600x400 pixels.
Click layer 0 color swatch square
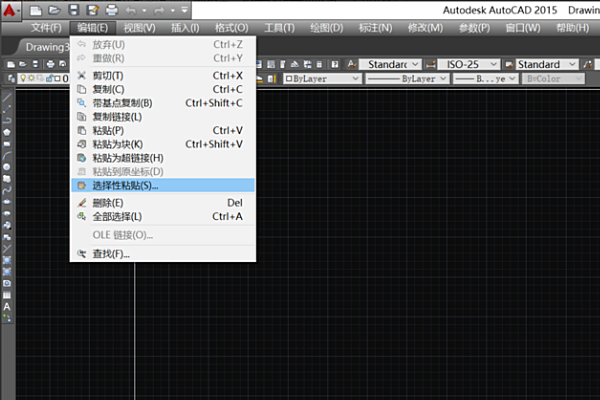(x=57, y=78)
